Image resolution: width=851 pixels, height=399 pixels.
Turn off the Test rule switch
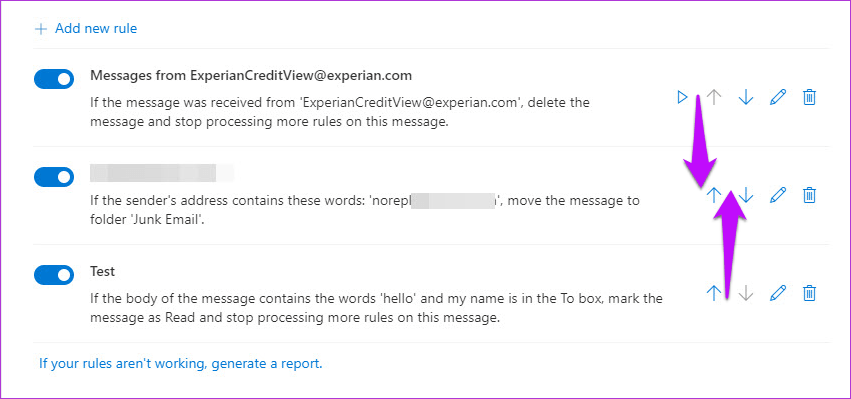coord(54,275)
